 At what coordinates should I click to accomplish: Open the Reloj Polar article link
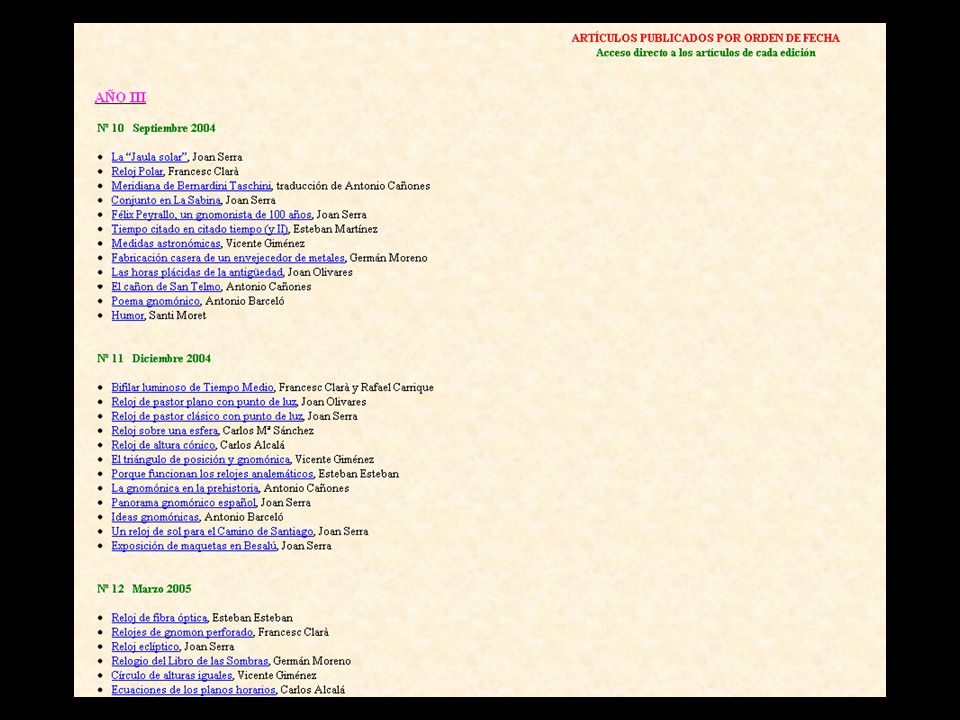[137, 171]
